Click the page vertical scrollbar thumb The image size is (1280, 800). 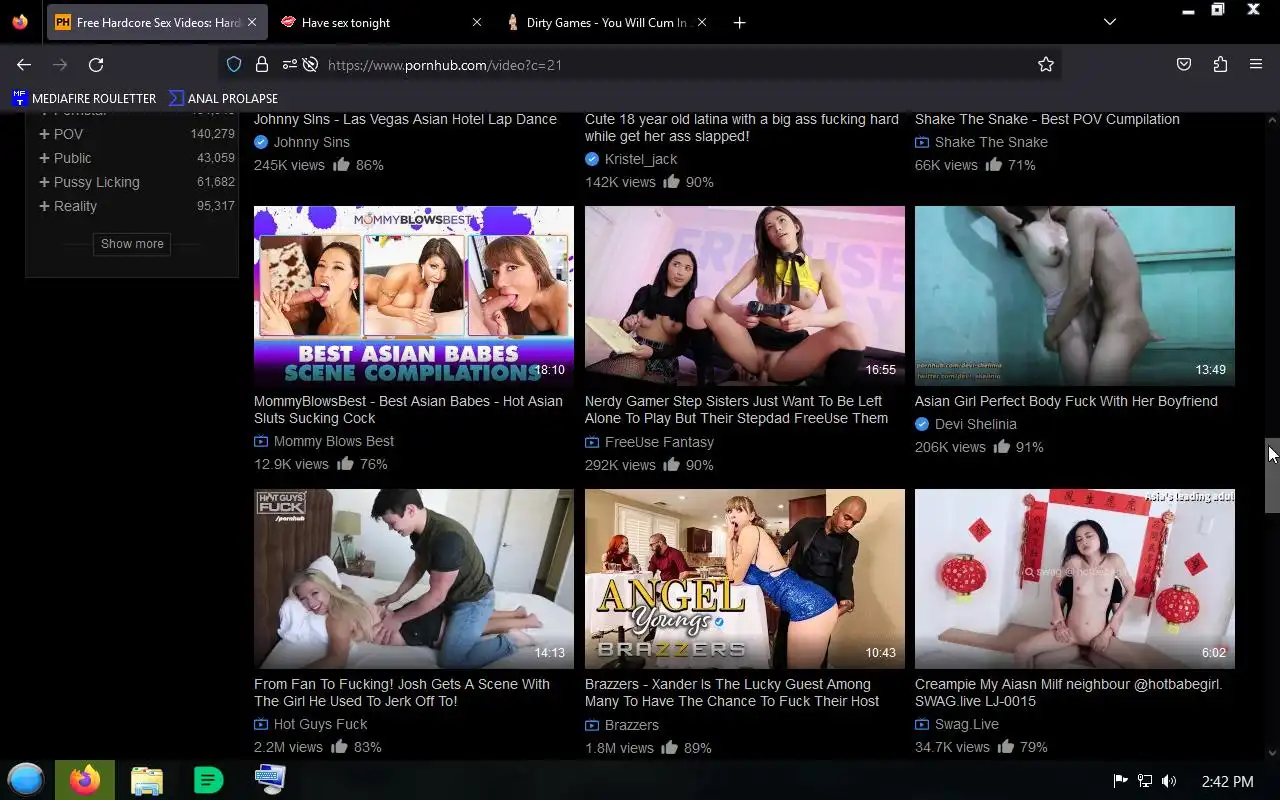[1272, 475]
